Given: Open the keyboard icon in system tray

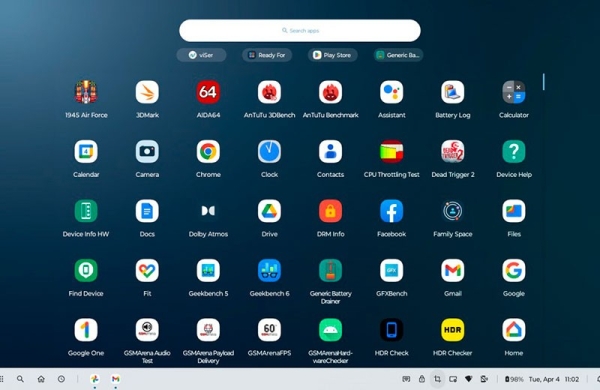Looking at the screenshot, I should click(x=406, y=379).
